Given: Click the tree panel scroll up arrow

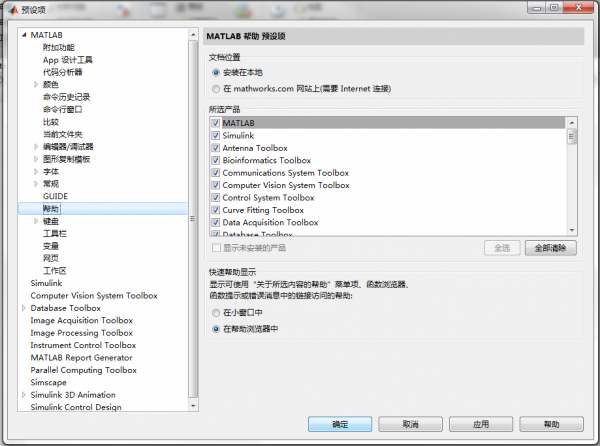Looking at the screenshot, I should 193,35.
